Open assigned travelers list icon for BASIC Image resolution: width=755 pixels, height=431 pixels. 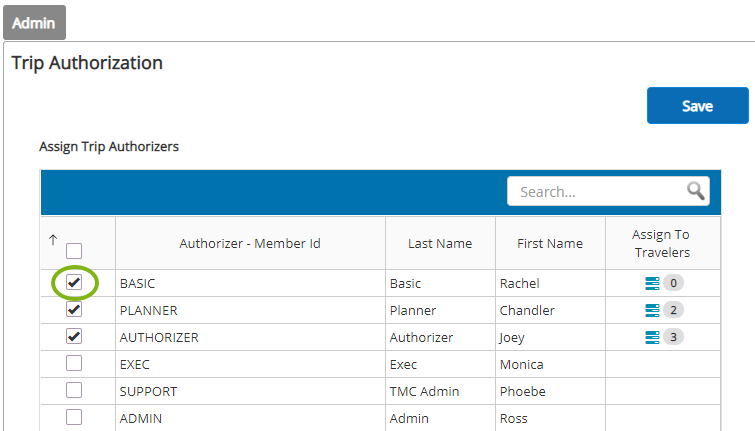tap(652, 283)
